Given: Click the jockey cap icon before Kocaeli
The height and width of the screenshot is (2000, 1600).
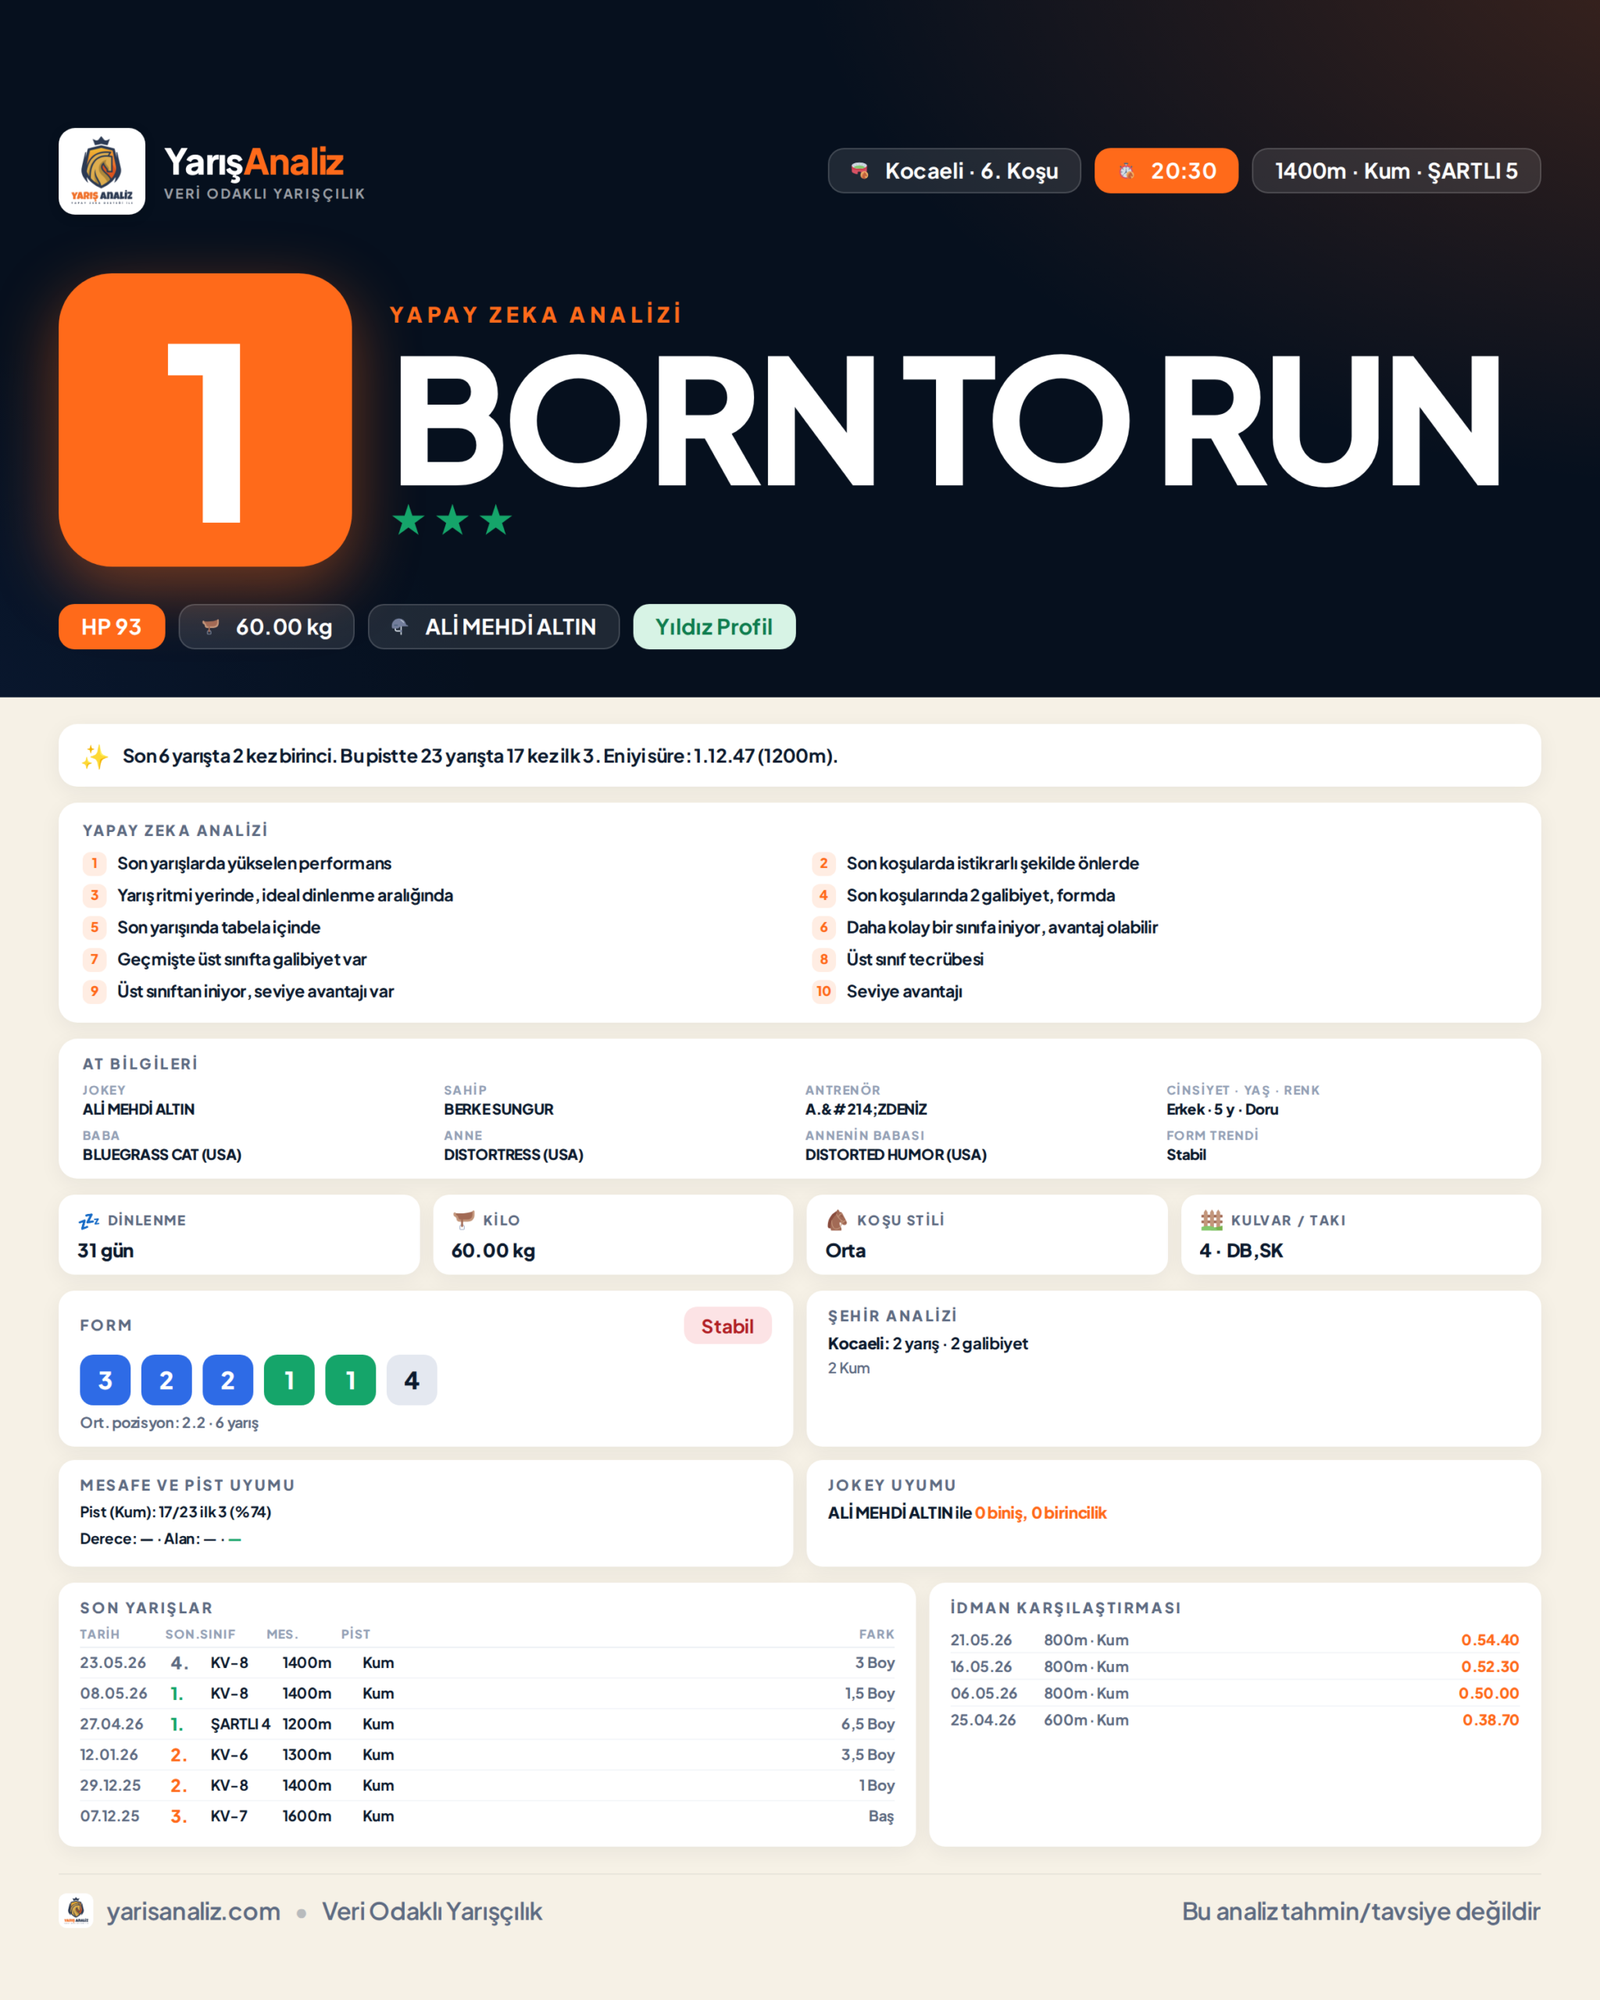Looking at the screenshot, I should point(860,171).
